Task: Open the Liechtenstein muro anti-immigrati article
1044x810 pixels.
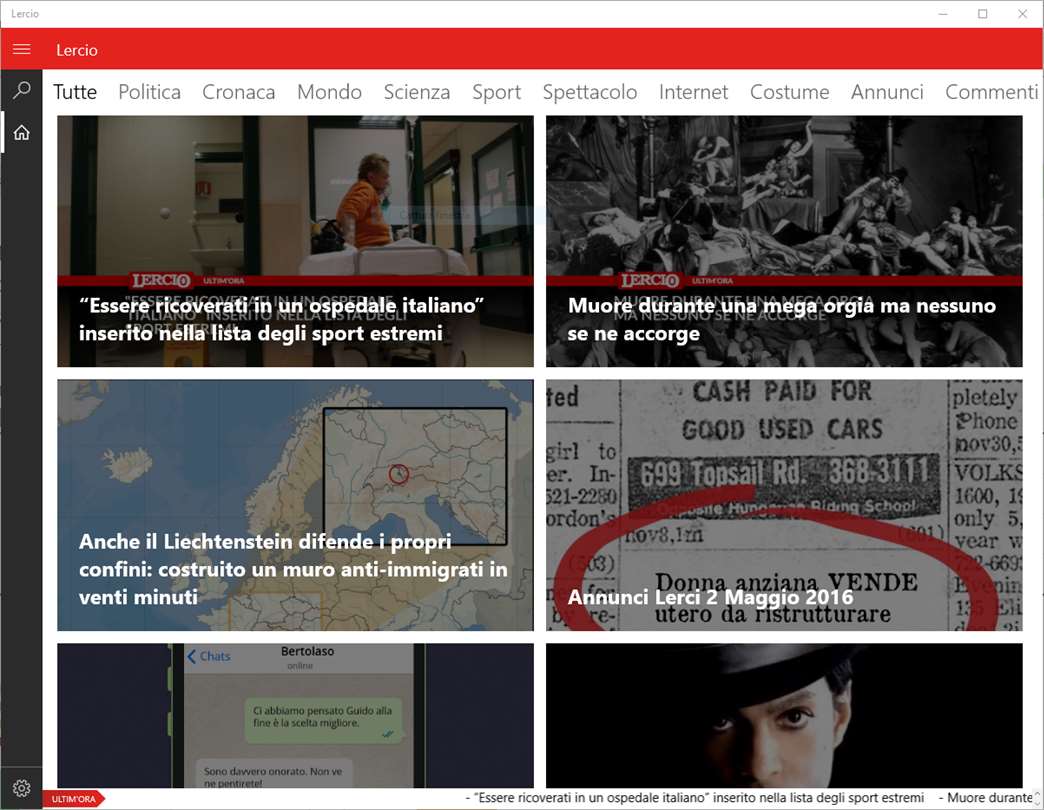Action: [295, 505]
